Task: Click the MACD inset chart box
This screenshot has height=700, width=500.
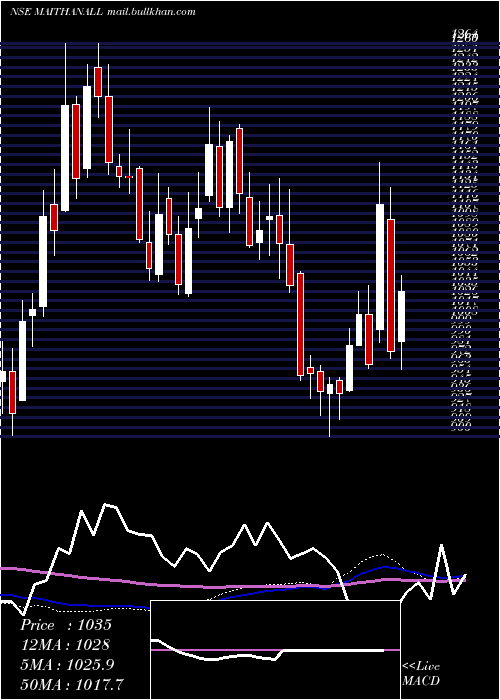Action: pyautogui.click(x=275, y=650)
